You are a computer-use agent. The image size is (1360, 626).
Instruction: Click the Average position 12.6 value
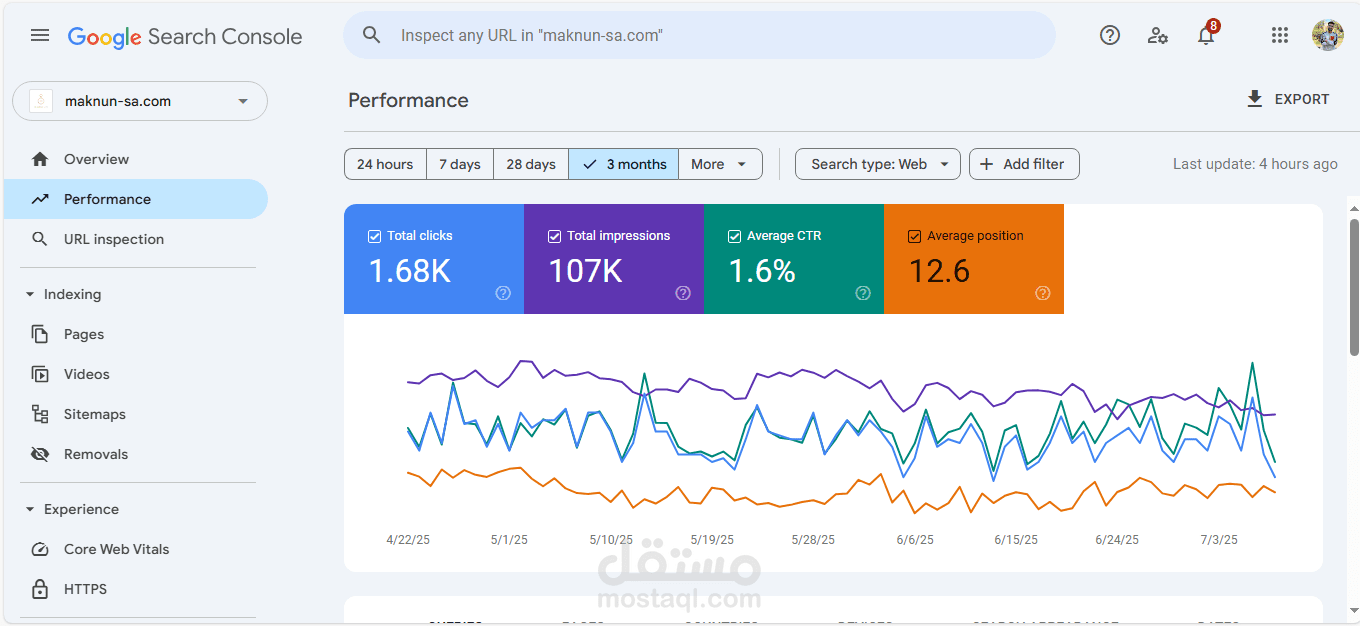coord(939,270)
